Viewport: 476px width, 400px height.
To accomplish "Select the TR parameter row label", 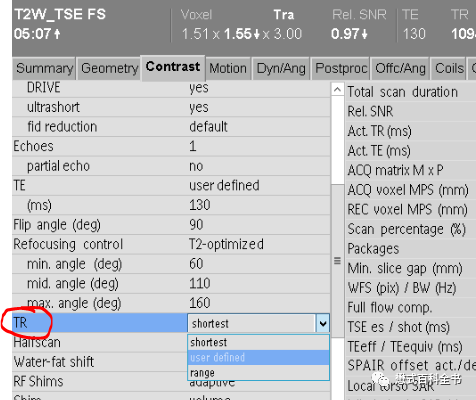I will point(20,323).
